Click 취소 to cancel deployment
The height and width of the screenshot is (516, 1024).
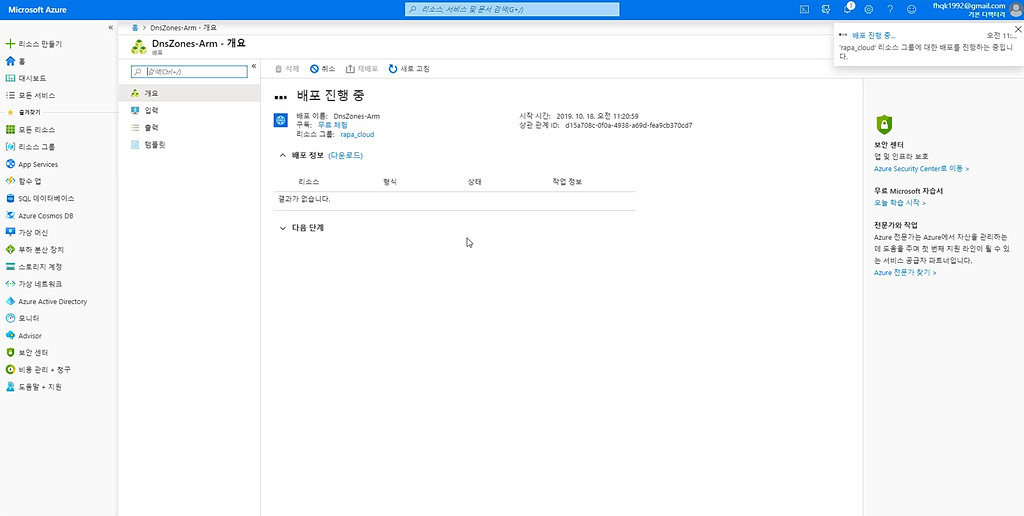[x=323, y=69]
